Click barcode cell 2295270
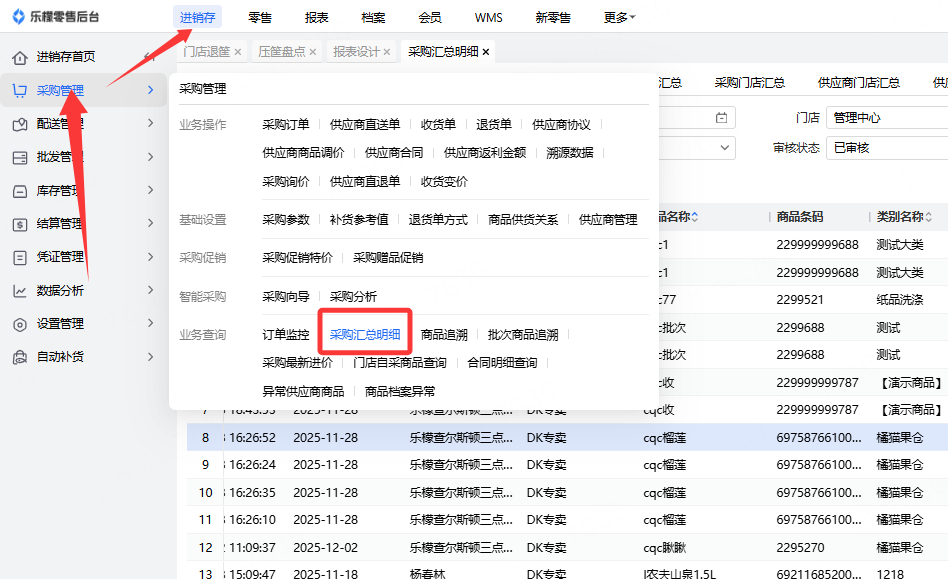Viewport: 948px width, 579px height. pyautogui.click(x=800, y=548)
